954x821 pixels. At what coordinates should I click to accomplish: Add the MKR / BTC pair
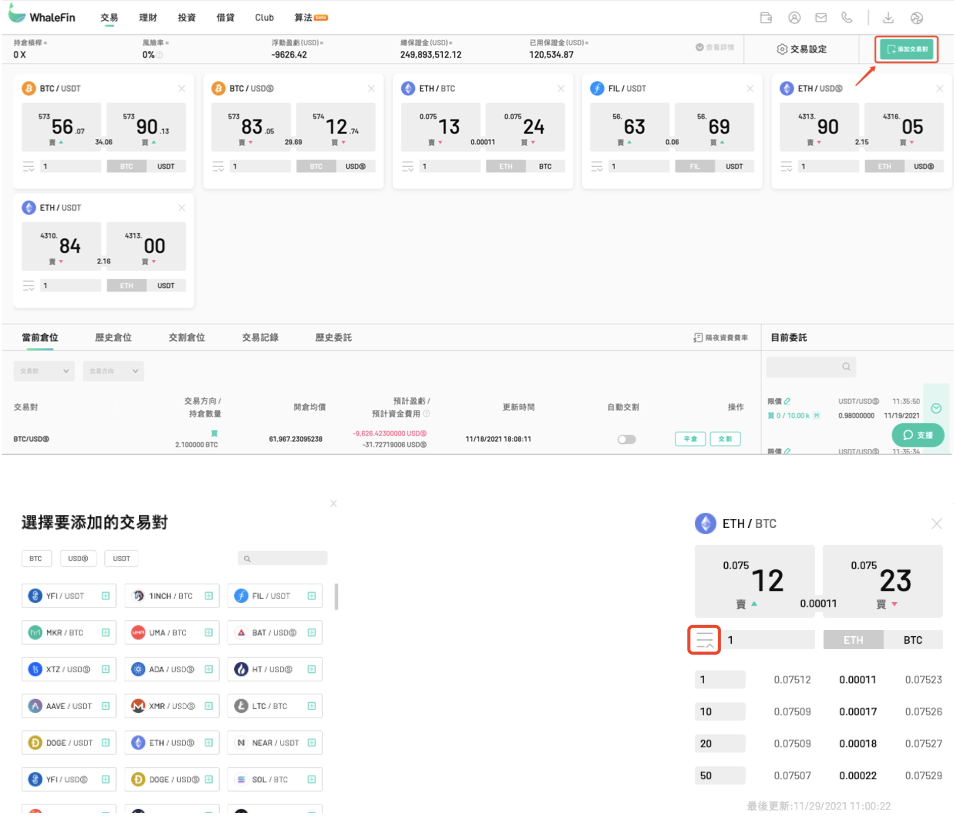tap(105, 633)
